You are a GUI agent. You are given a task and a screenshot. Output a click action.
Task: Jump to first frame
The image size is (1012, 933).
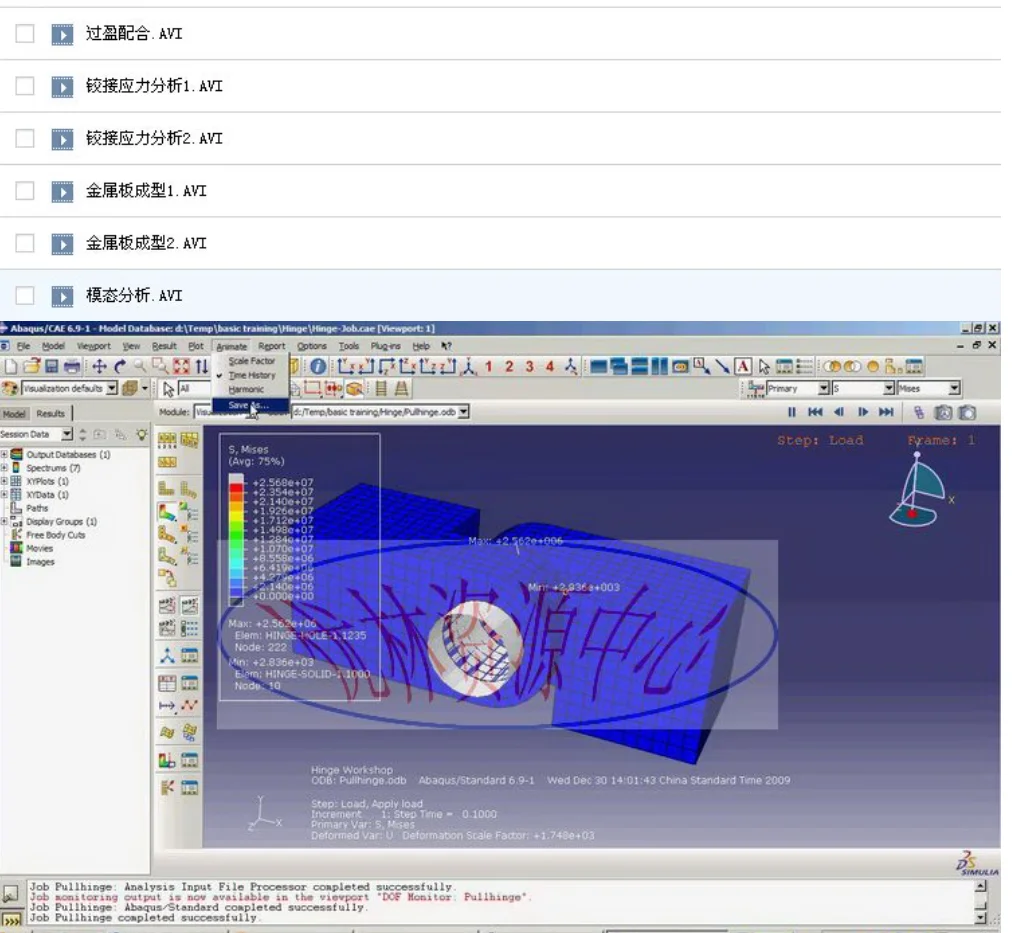coord(815,412)
